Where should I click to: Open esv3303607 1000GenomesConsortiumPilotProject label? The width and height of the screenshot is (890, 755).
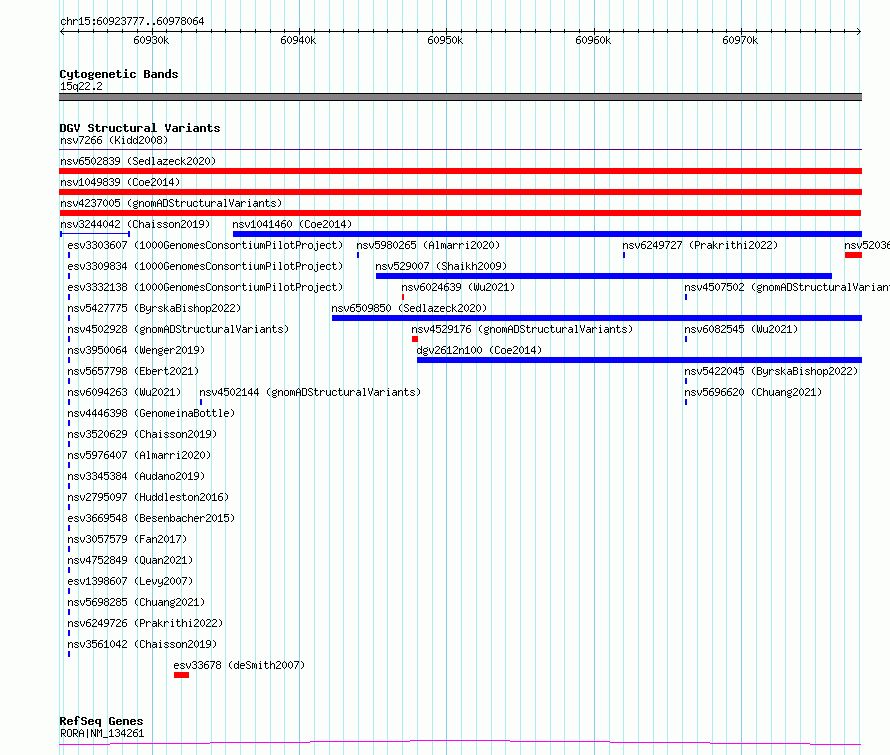pos(205,245)
